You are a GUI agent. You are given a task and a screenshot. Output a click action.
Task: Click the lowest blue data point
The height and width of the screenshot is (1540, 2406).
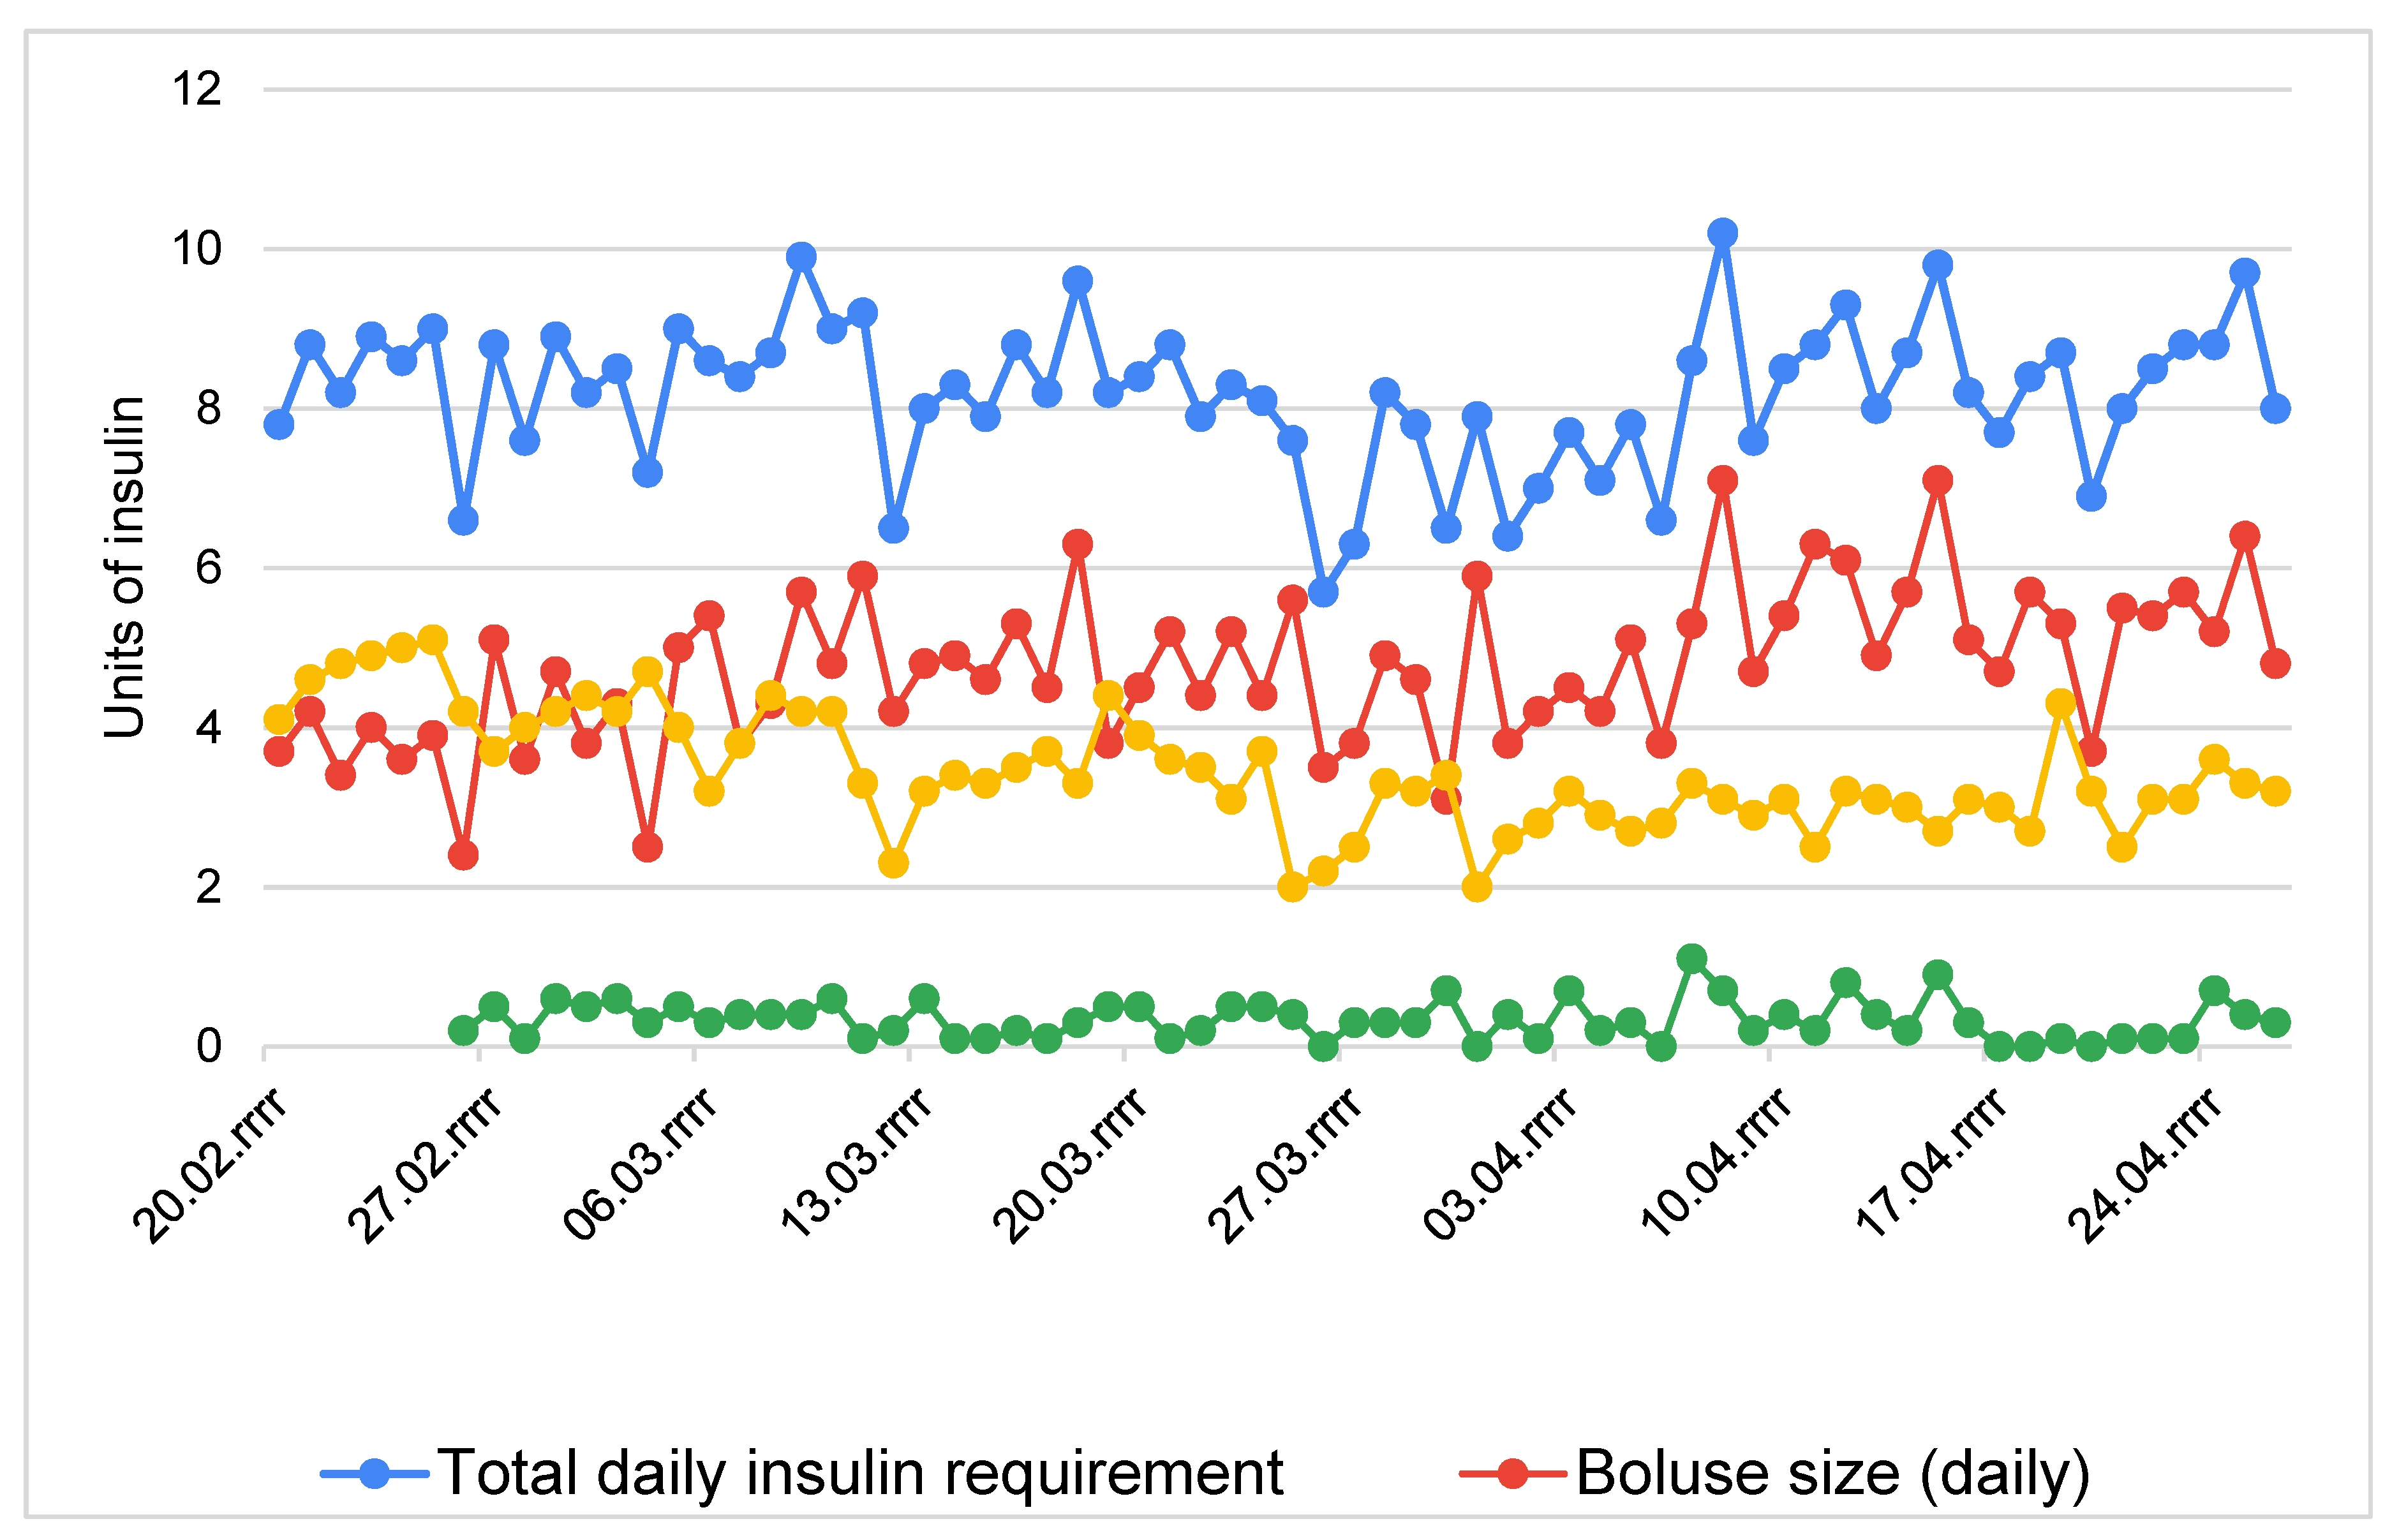click(1323, 592)
